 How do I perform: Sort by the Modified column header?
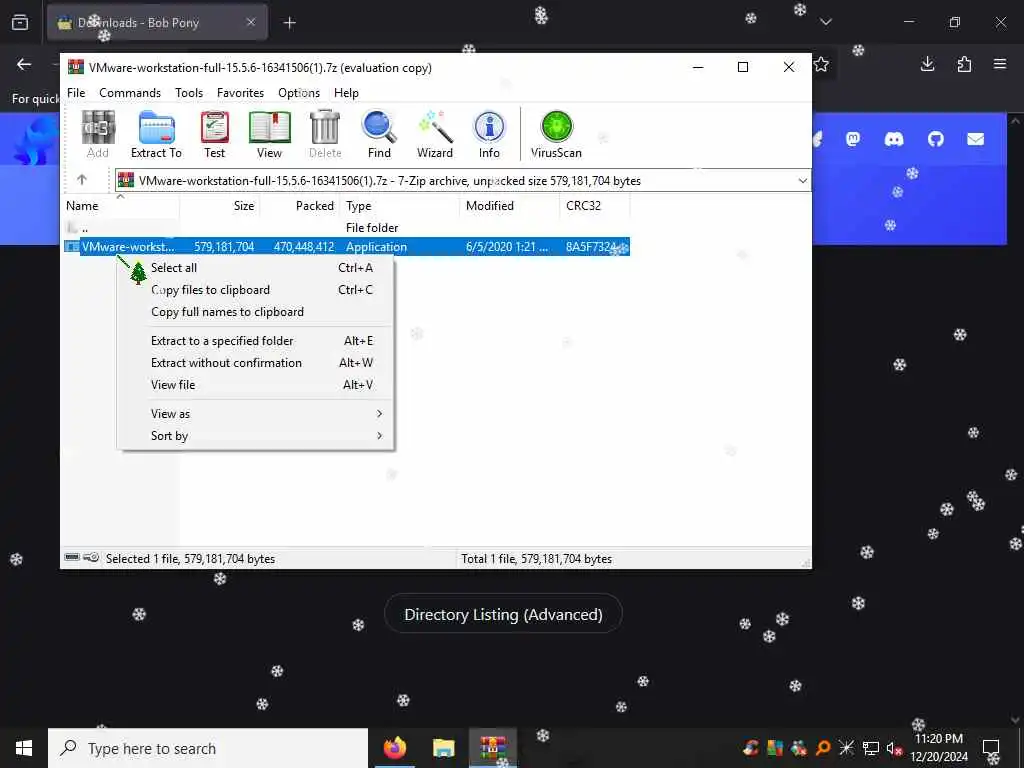click(x=510, y=206)
